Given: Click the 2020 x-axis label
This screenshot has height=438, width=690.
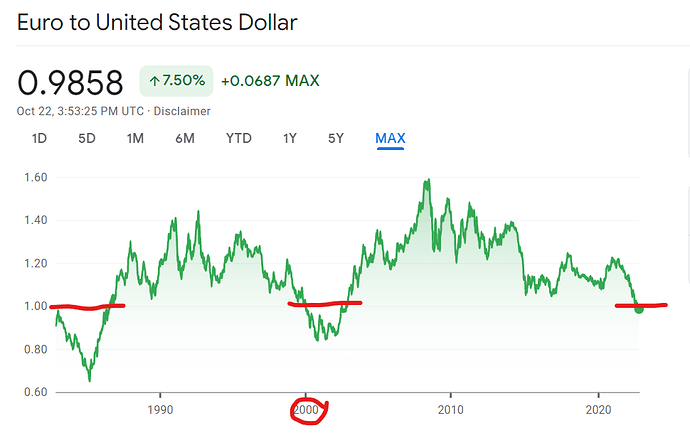Looking at the screenshot, I should pyautogui.click(x=598, y=409).
